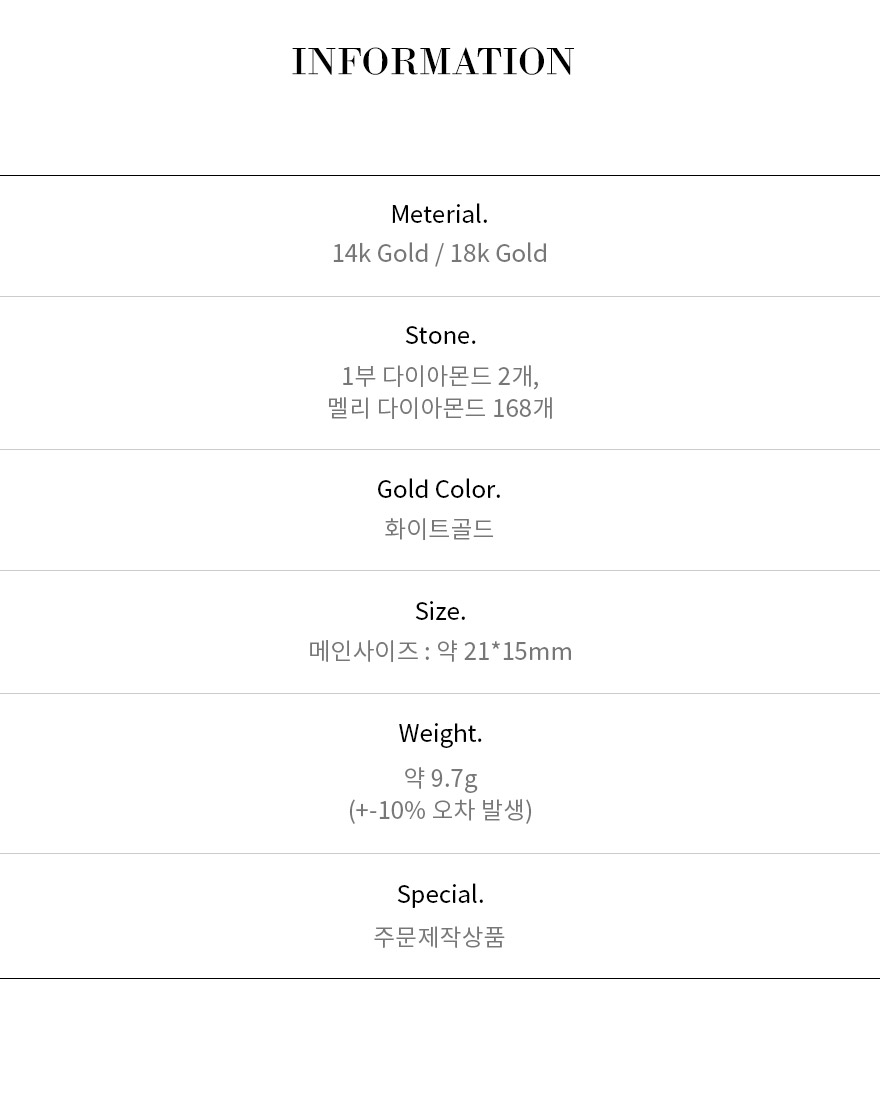Click the 멜리 다이아몬드 168개 text
The image size is (880, 1096).
[440, 408]
